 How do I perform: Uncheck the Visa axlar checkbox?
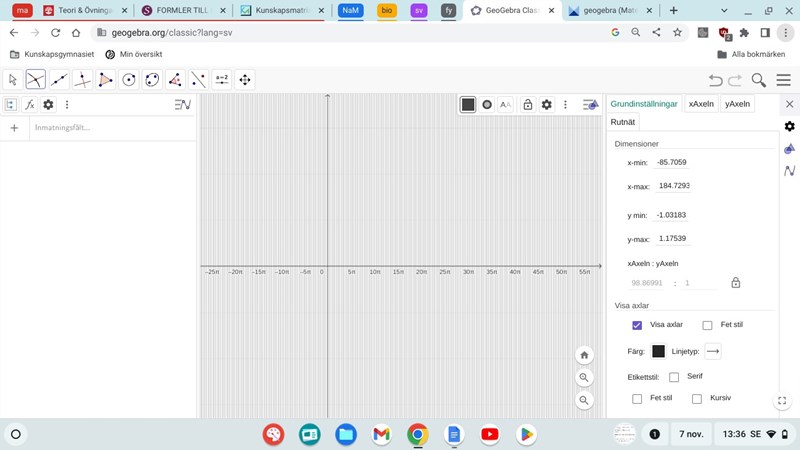[637, 325]
